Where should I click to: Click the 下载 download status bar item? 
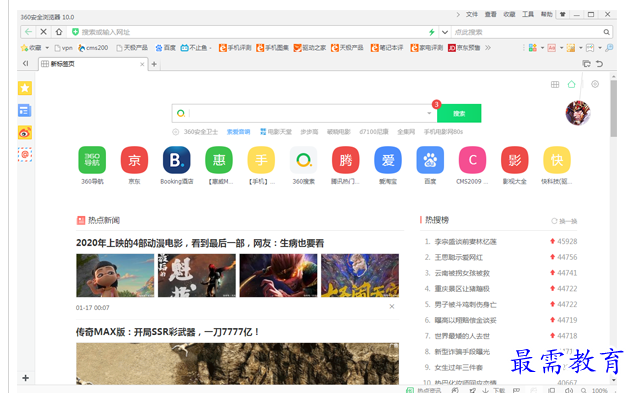[494, 390]
